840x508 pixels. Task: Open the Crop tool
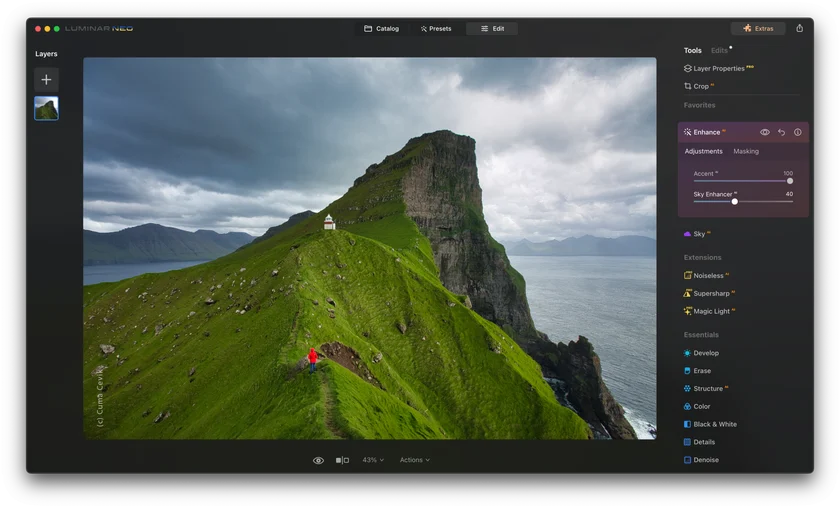[x=700, y=86]
